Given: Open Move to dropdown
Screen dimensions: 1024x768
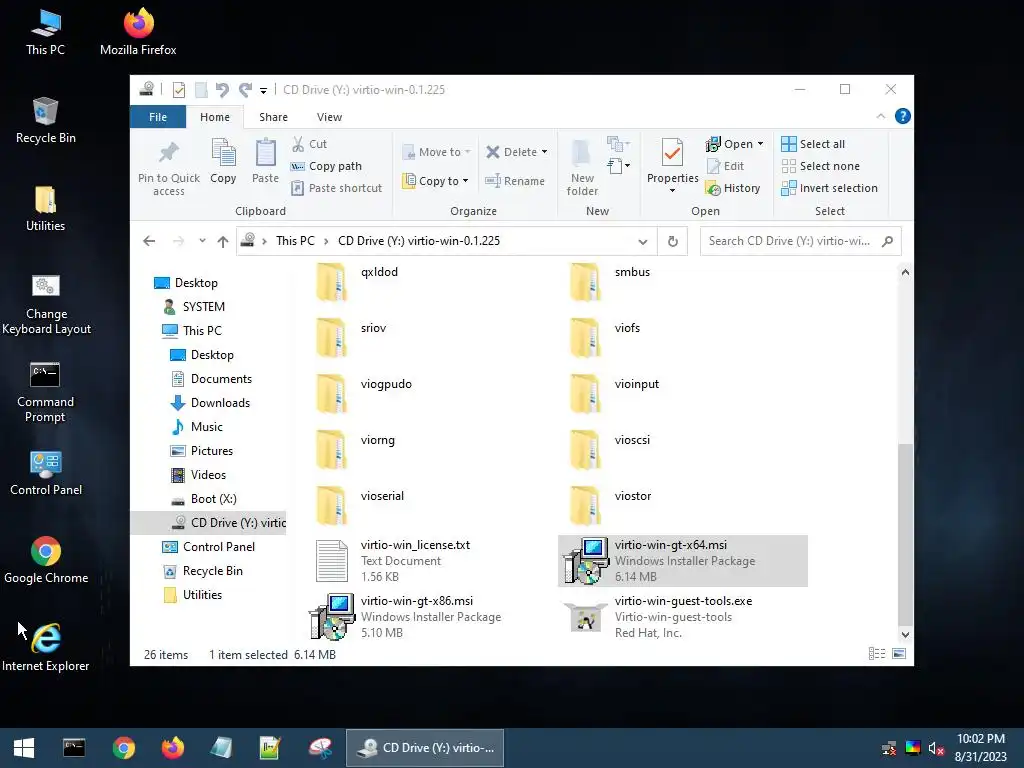Looking at the screenshot, I should 437,152.
